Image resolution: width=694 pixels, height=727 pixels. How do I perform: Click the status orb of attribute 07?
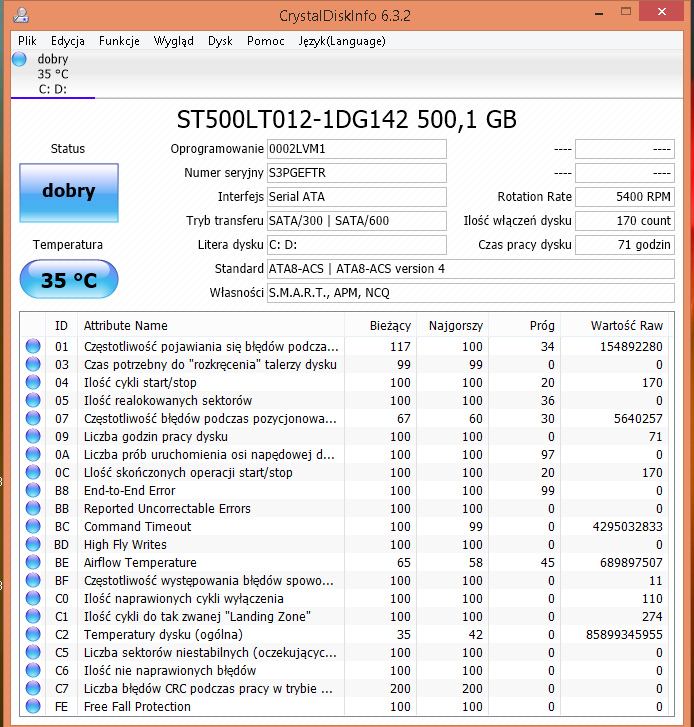click(x=33, y=418)
